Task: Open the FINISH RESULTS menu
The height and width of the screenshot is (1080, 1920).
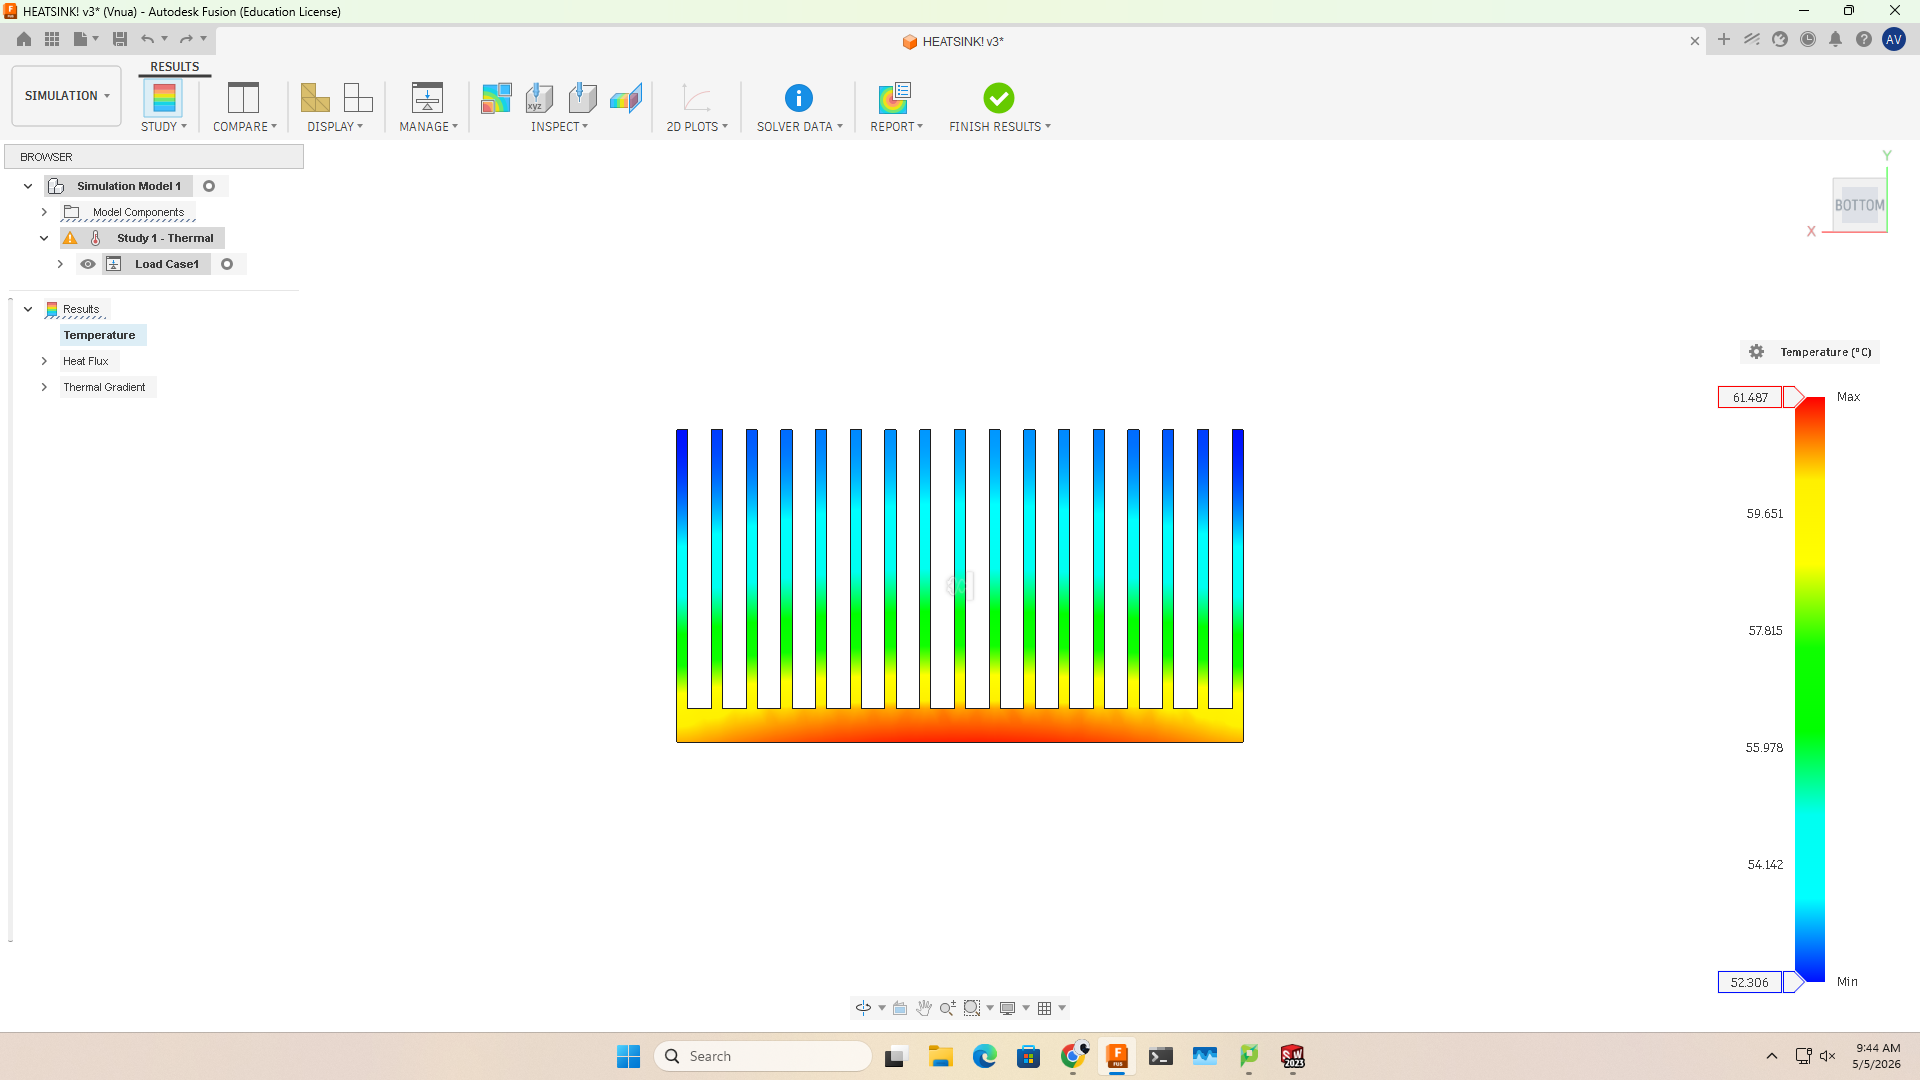Action: point(1000,127)
